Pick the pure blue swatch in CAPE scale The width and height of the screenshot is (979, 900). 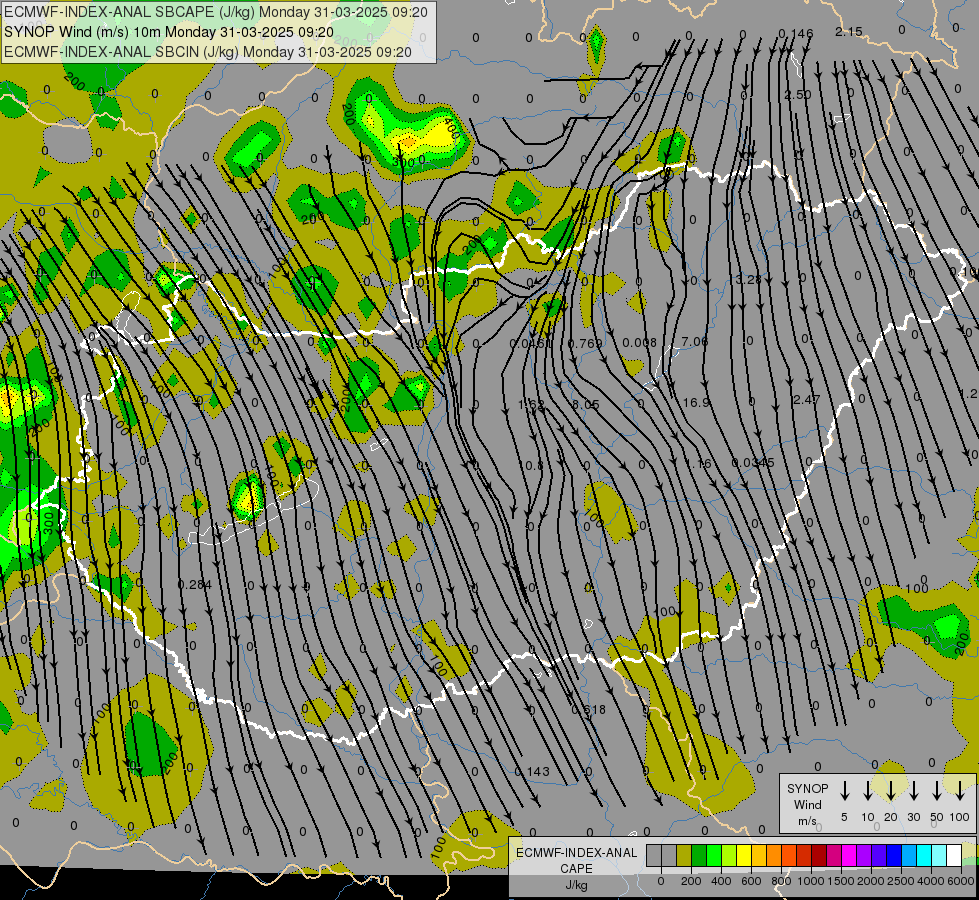894,856
